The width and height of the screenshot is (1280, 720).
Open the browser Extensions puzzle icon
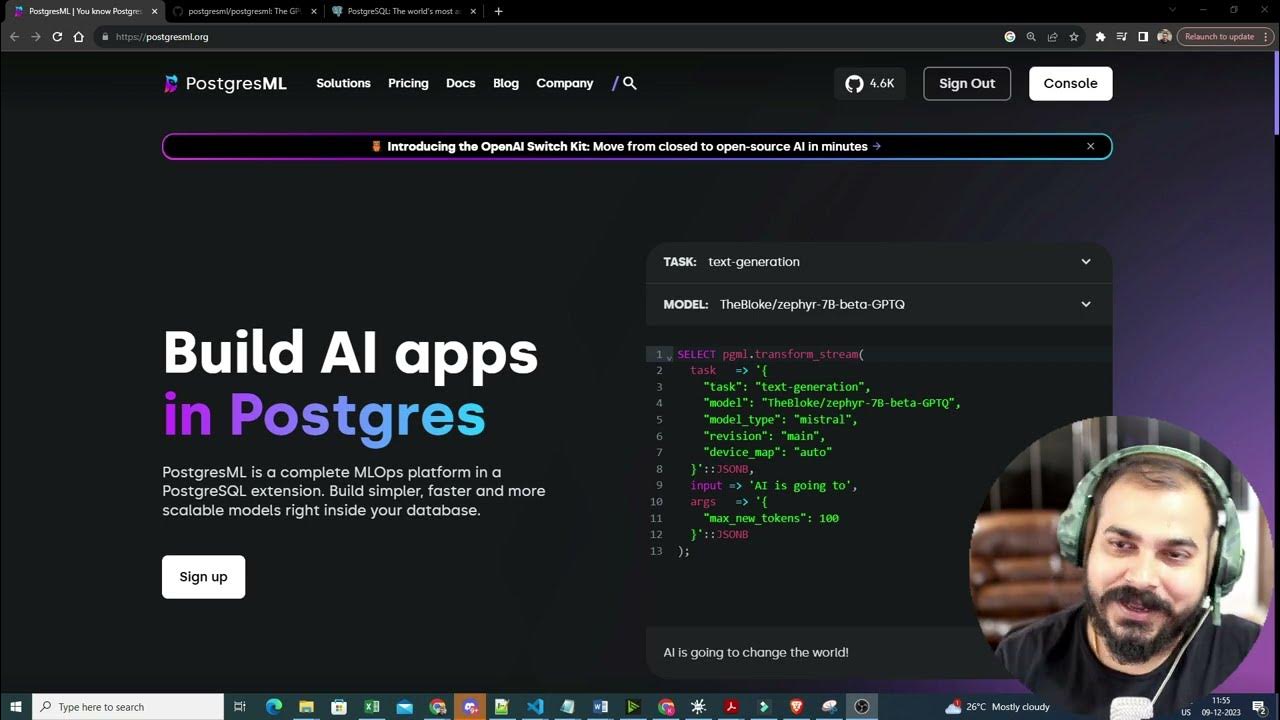[1100, 37]
